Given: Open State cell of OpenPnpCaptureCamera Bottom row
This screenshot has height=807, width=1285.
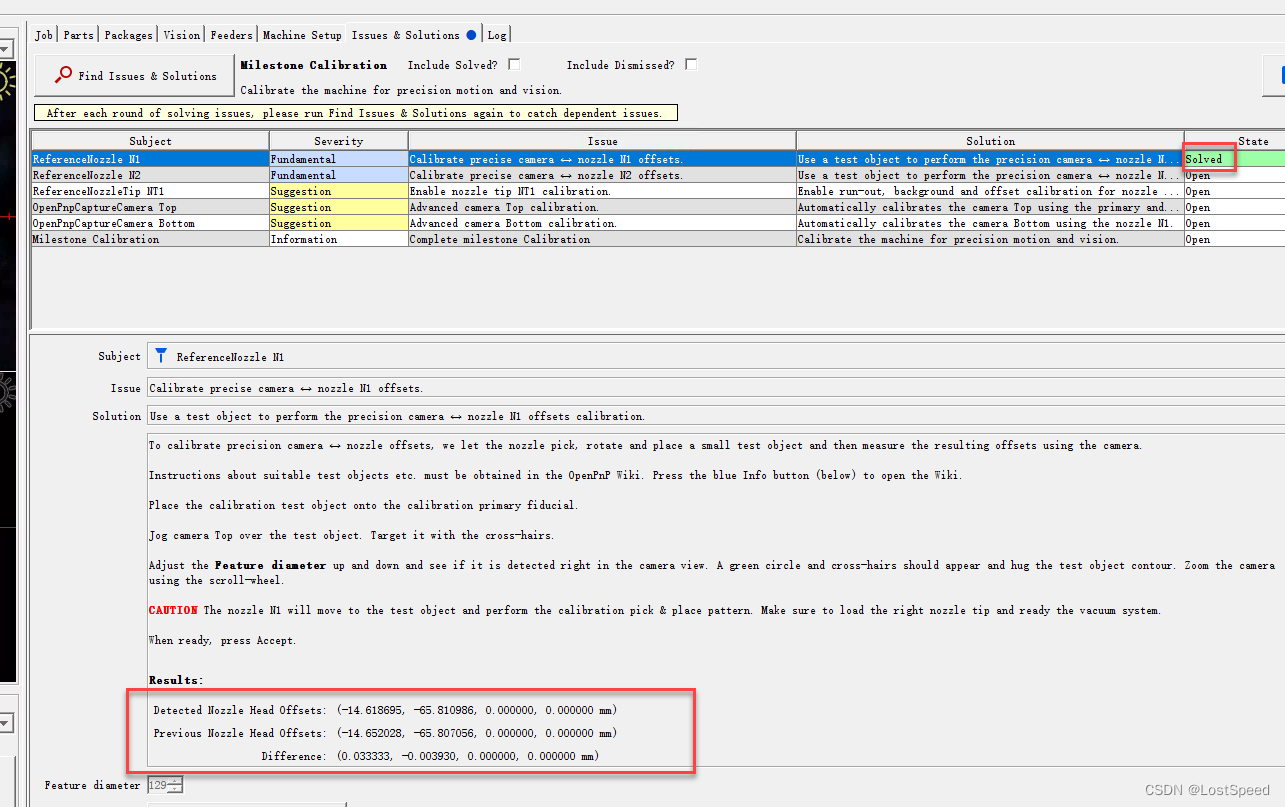Looking at the screenshot, I should [x=1234, y=223].
